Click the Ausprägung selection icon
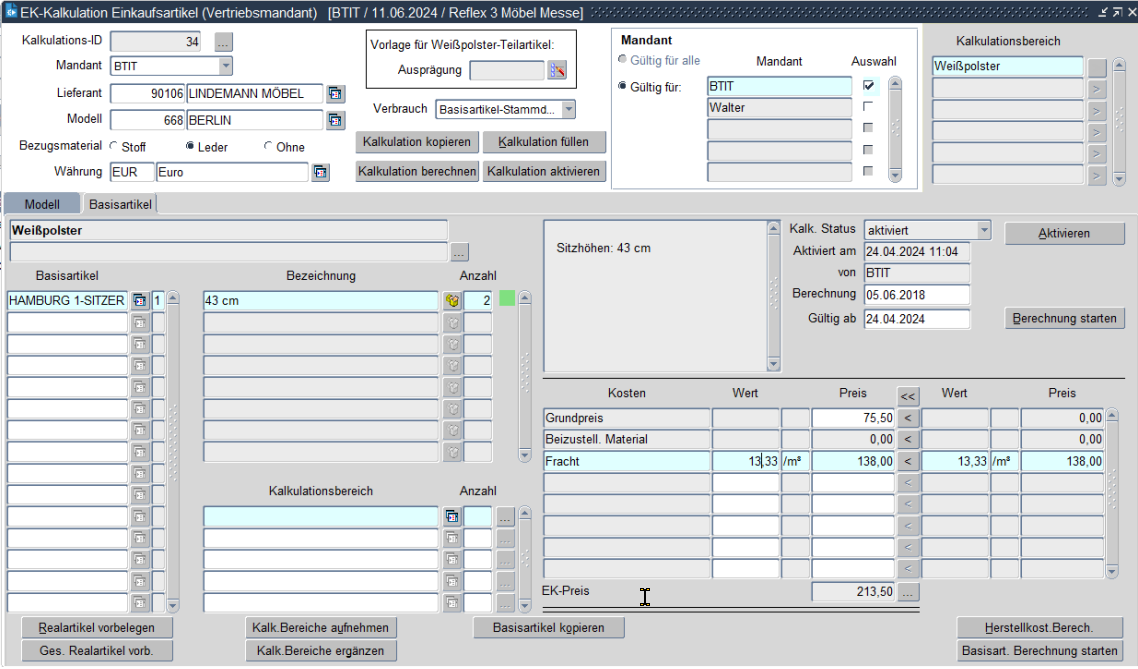Viewport: 1138px width, 669px height. [x=557, y=70]
